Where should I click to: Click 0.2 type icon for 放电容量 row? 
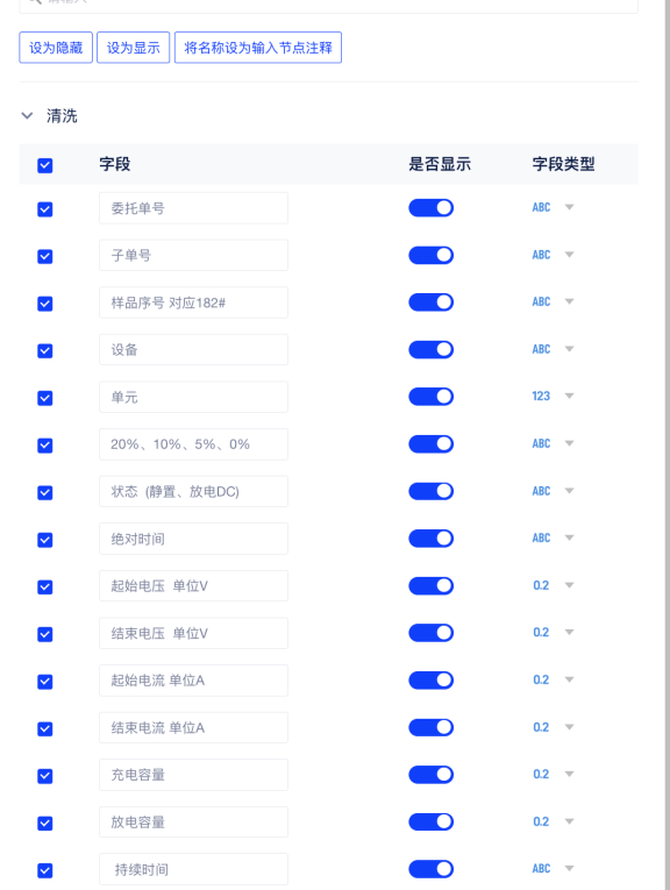(541, 821)
